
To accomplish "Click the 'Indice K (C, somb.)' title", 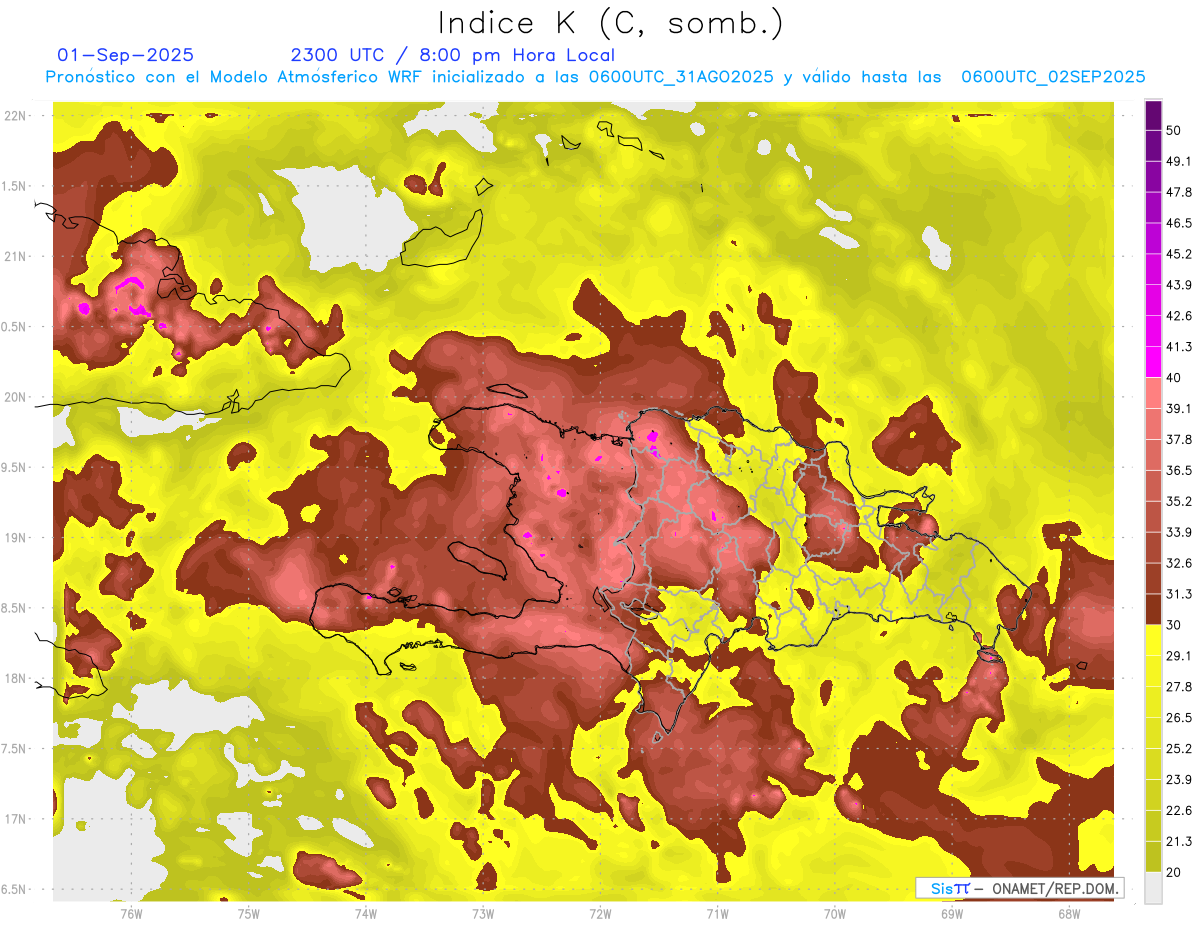I will [x=611, y=23].
